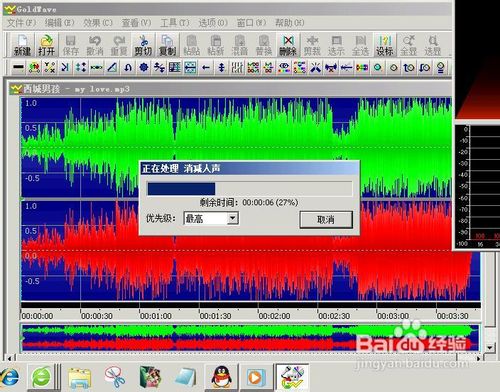
Task: Click the 删除 (Delete) toolbar icon
Action: [x=288, y=45]
